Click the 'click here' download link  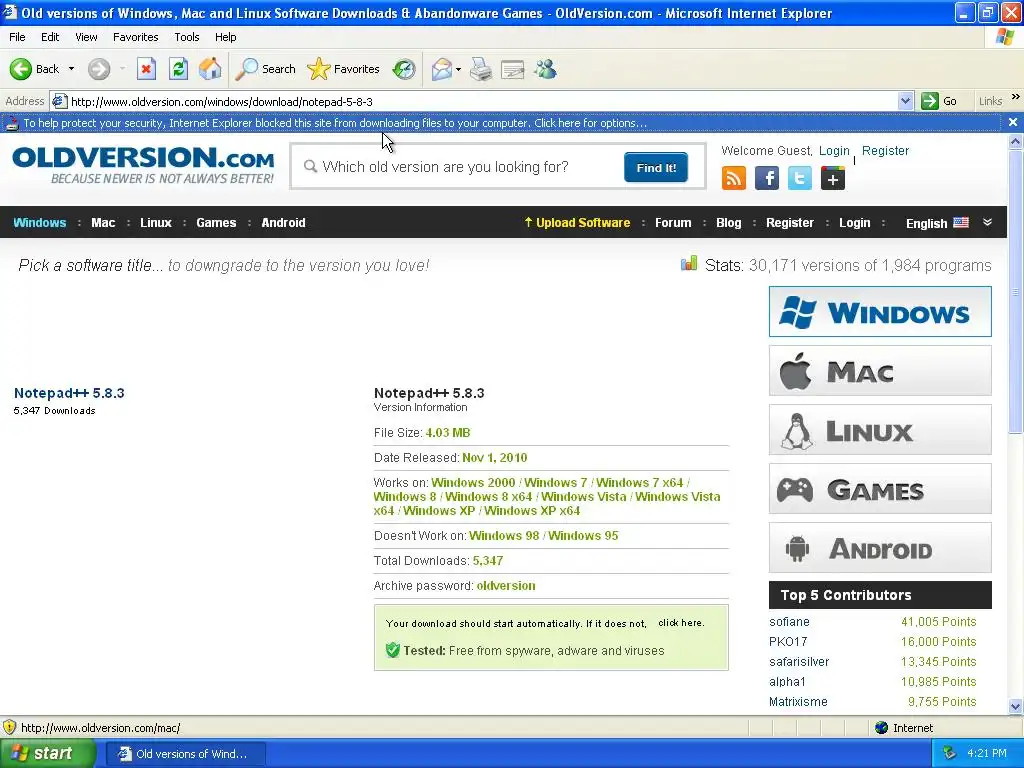[x=680, y=623]
